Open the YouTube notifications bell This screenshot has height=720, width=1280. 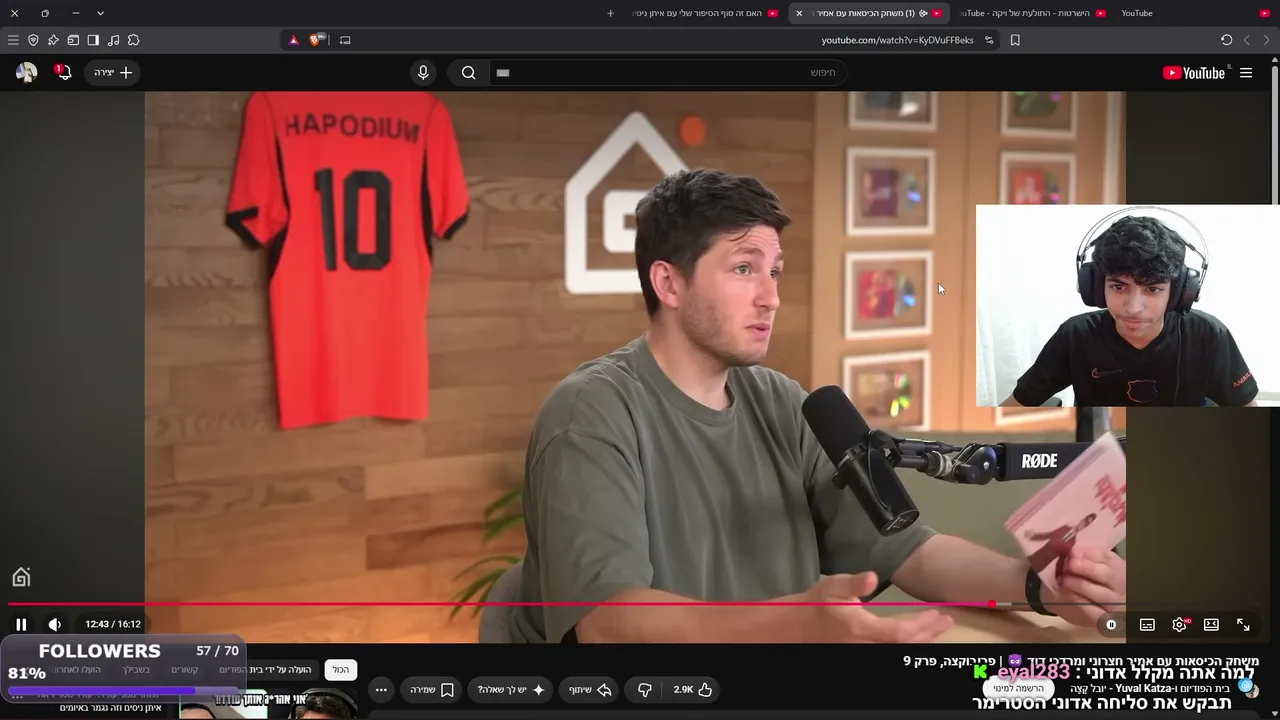point(63,72)
